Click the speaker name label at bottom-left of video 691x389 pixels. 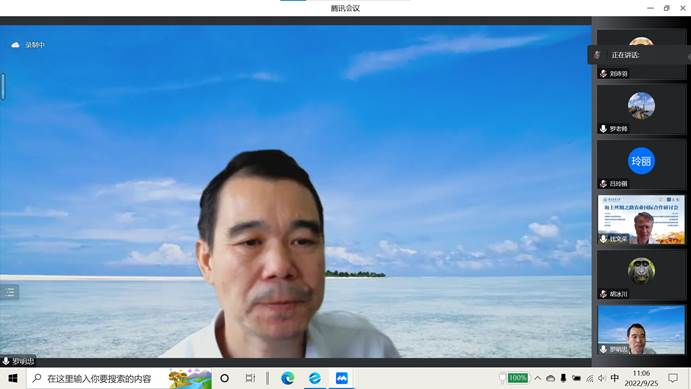click(x=23, y=361)
